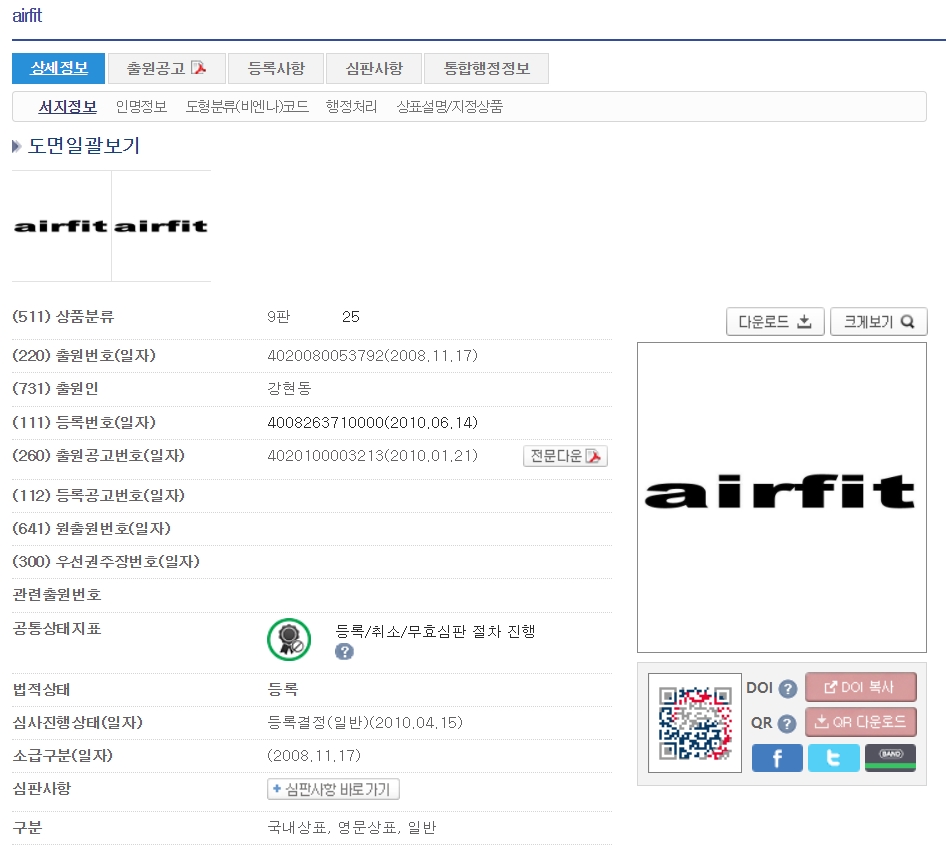Click the green registration status badge icon
Screen dimensions: 946x850
(289, 640)
